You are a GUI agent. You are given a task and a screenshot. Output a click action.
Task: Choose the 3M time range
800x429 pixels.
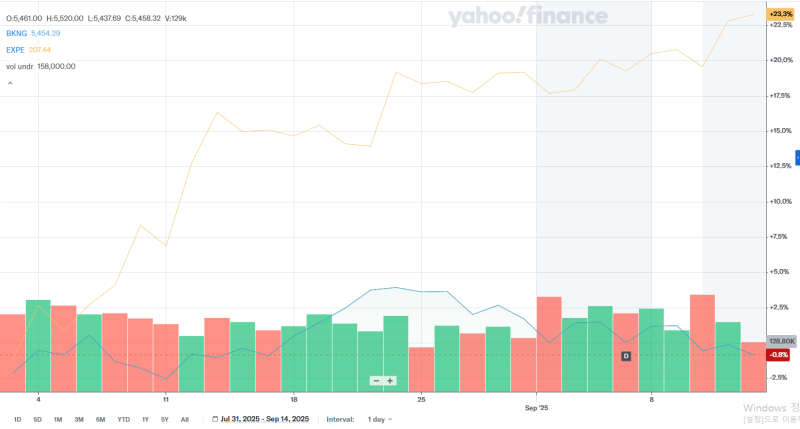tap(79, 419)
